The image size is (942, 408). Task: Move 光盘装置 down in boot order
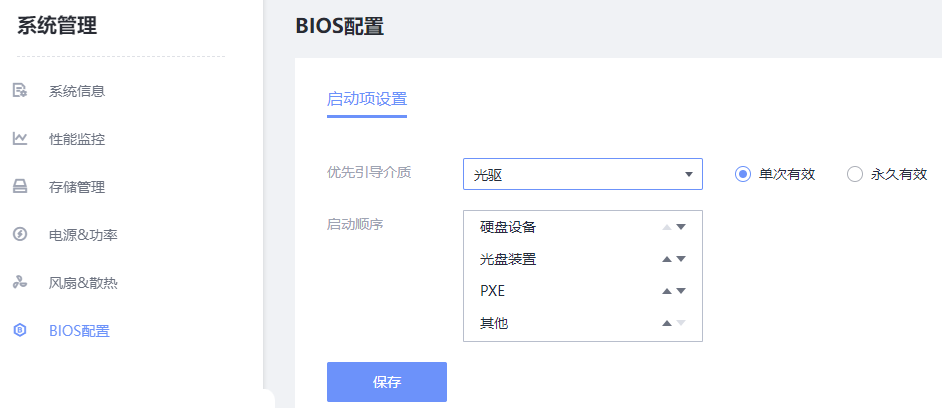click(681, 259)
